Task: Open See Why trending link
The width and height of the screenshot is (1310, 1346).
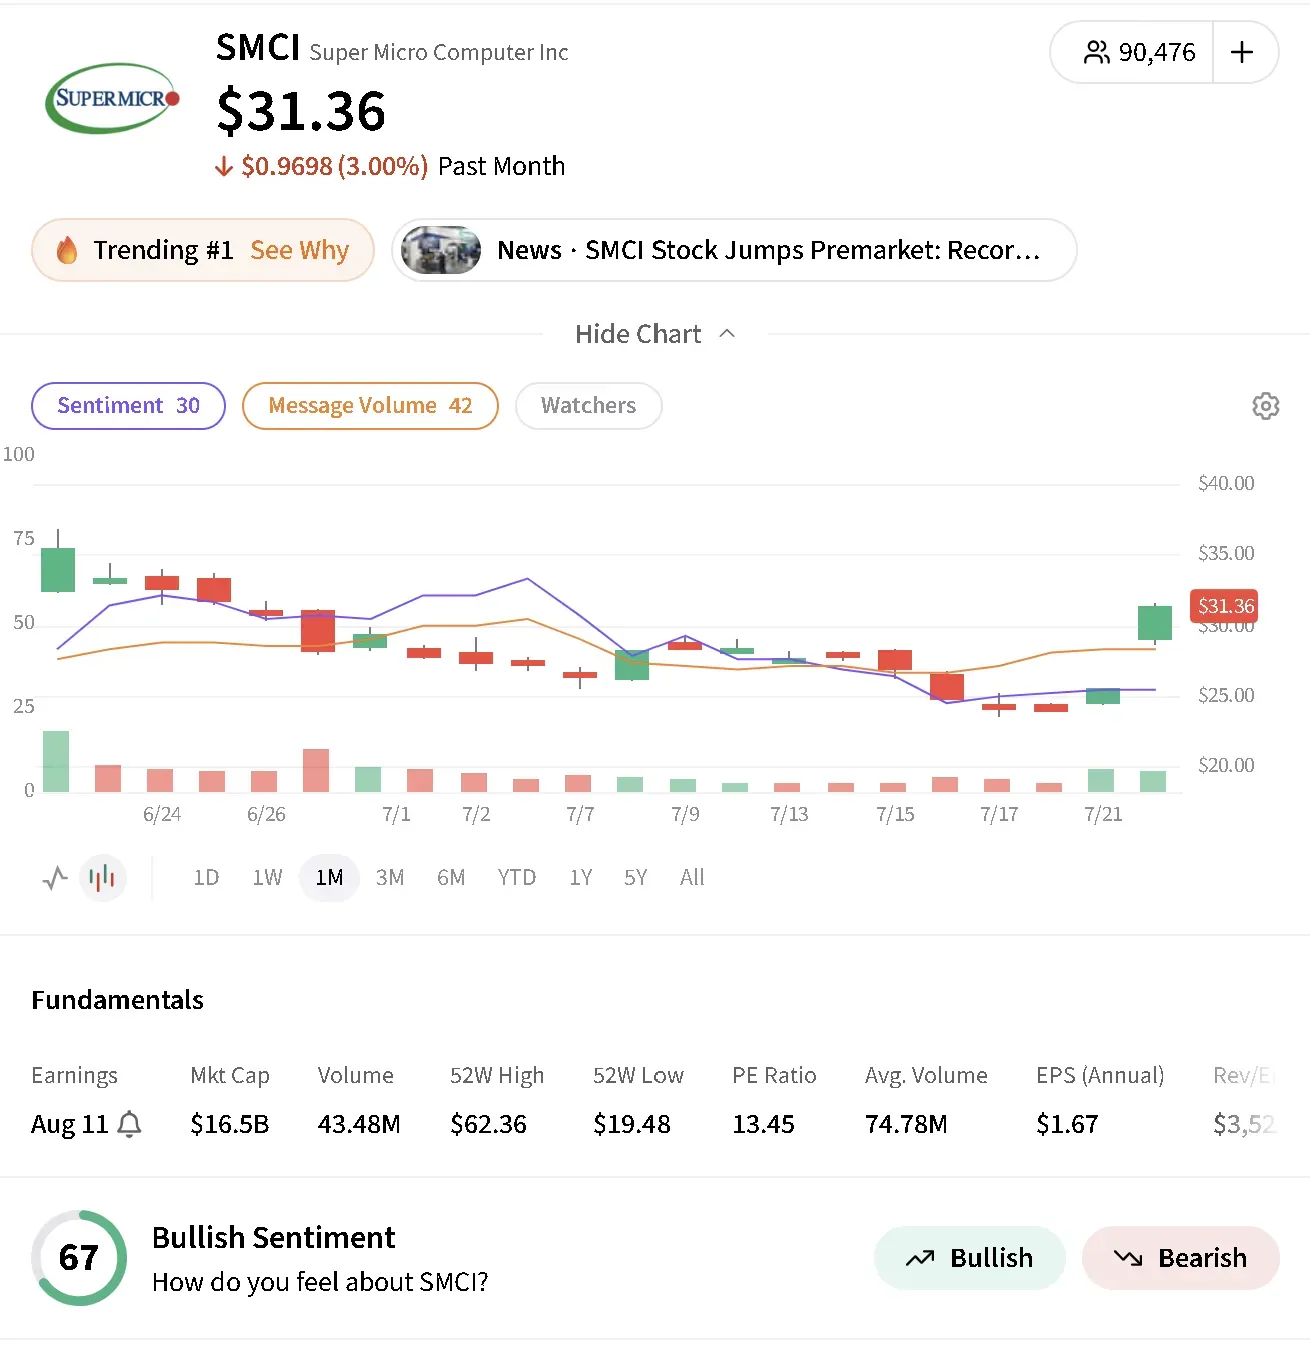Action: [x=300, y=250]
